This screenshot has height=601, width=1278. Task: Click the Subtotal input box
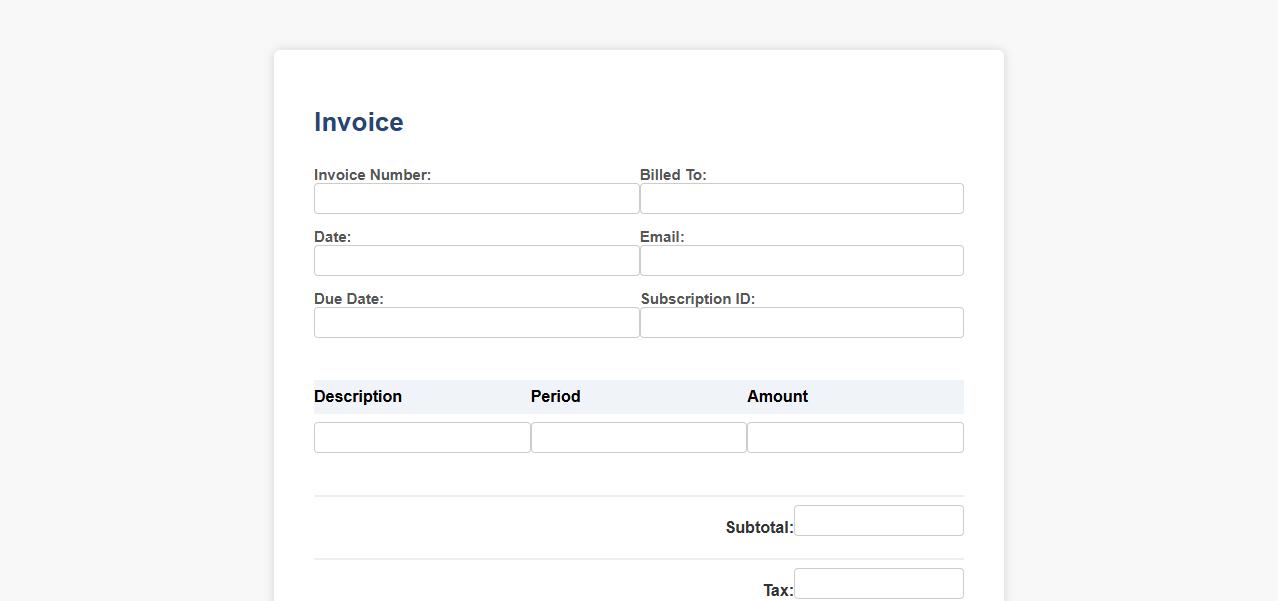coord(878,520)
